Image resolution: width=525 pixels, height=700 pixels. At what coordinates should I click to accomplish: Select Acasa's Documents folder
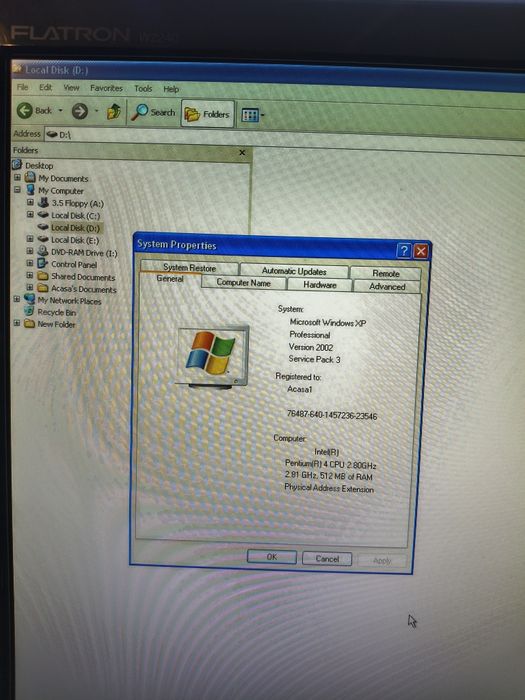(x=83, y=289)
